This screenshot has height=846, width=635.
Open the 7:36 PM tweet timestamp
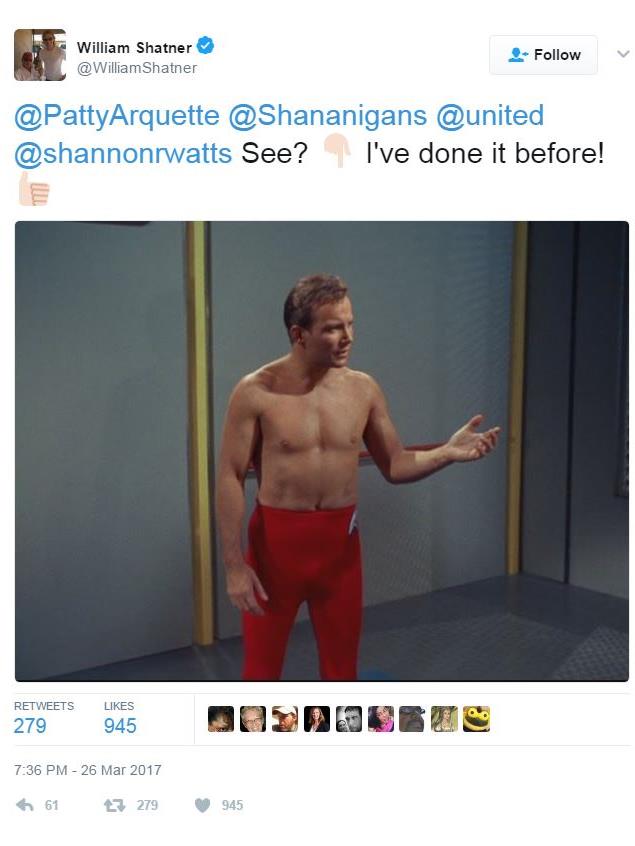(87, 770)
